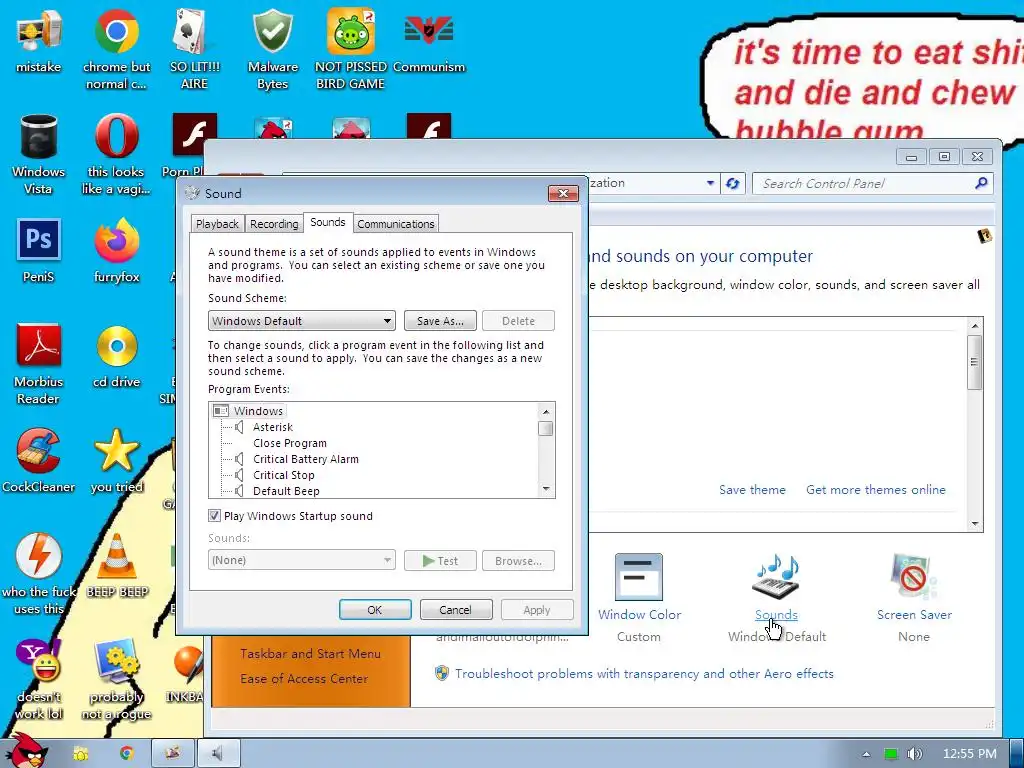
Task: Click the green network tray icon
Action: coord(891,754)
